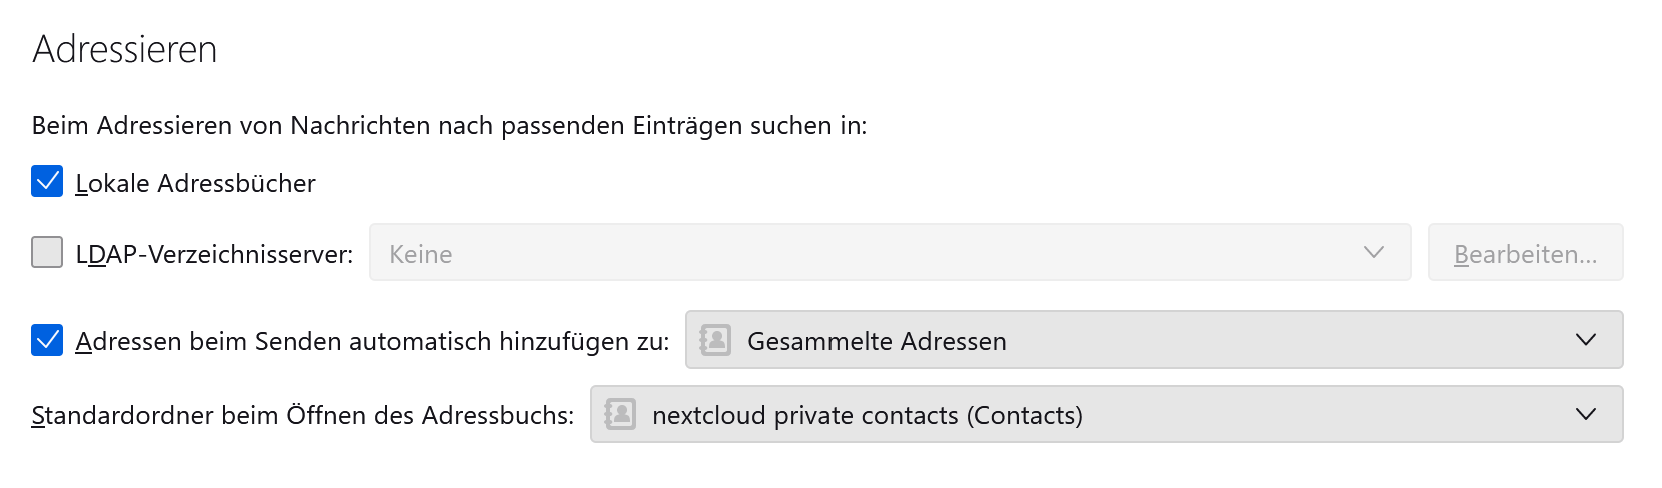Viewport: 1662px width, 488px height.
Task: Open the LDAP server dropdown showing Keine
Action: (889, 253)
